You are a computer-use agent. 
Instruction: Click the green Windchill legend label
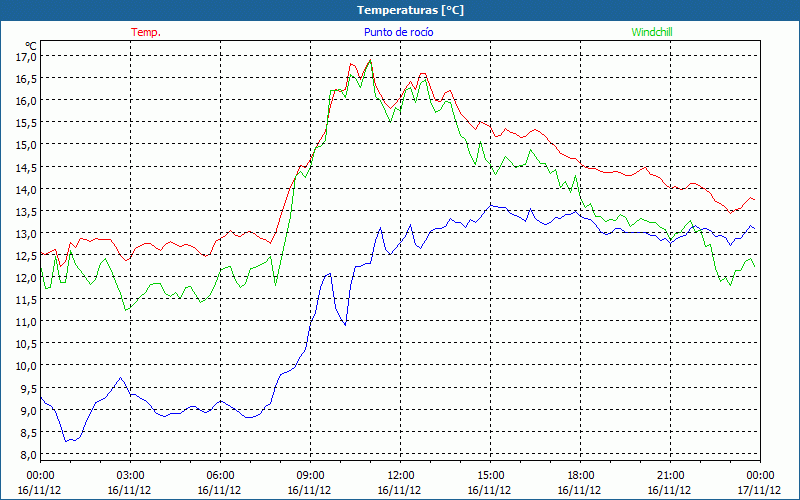click(652, 32)
